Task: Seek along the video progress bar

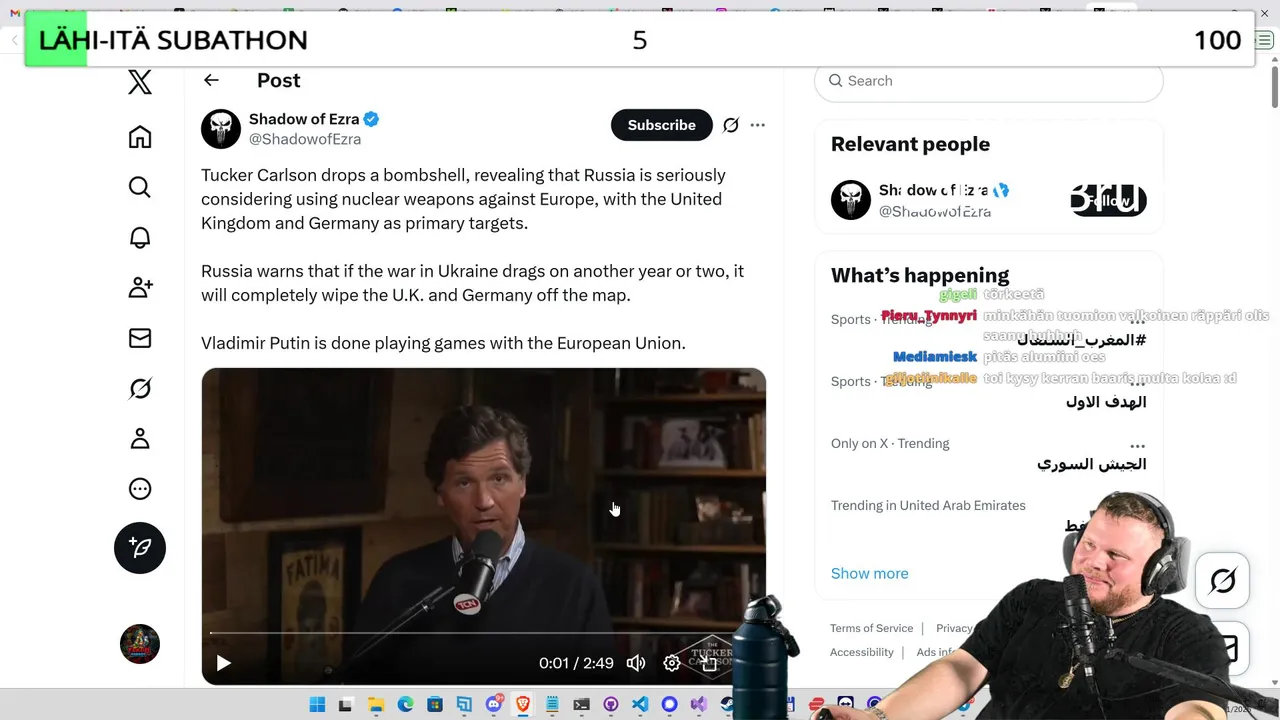Action: coord(484,633)
